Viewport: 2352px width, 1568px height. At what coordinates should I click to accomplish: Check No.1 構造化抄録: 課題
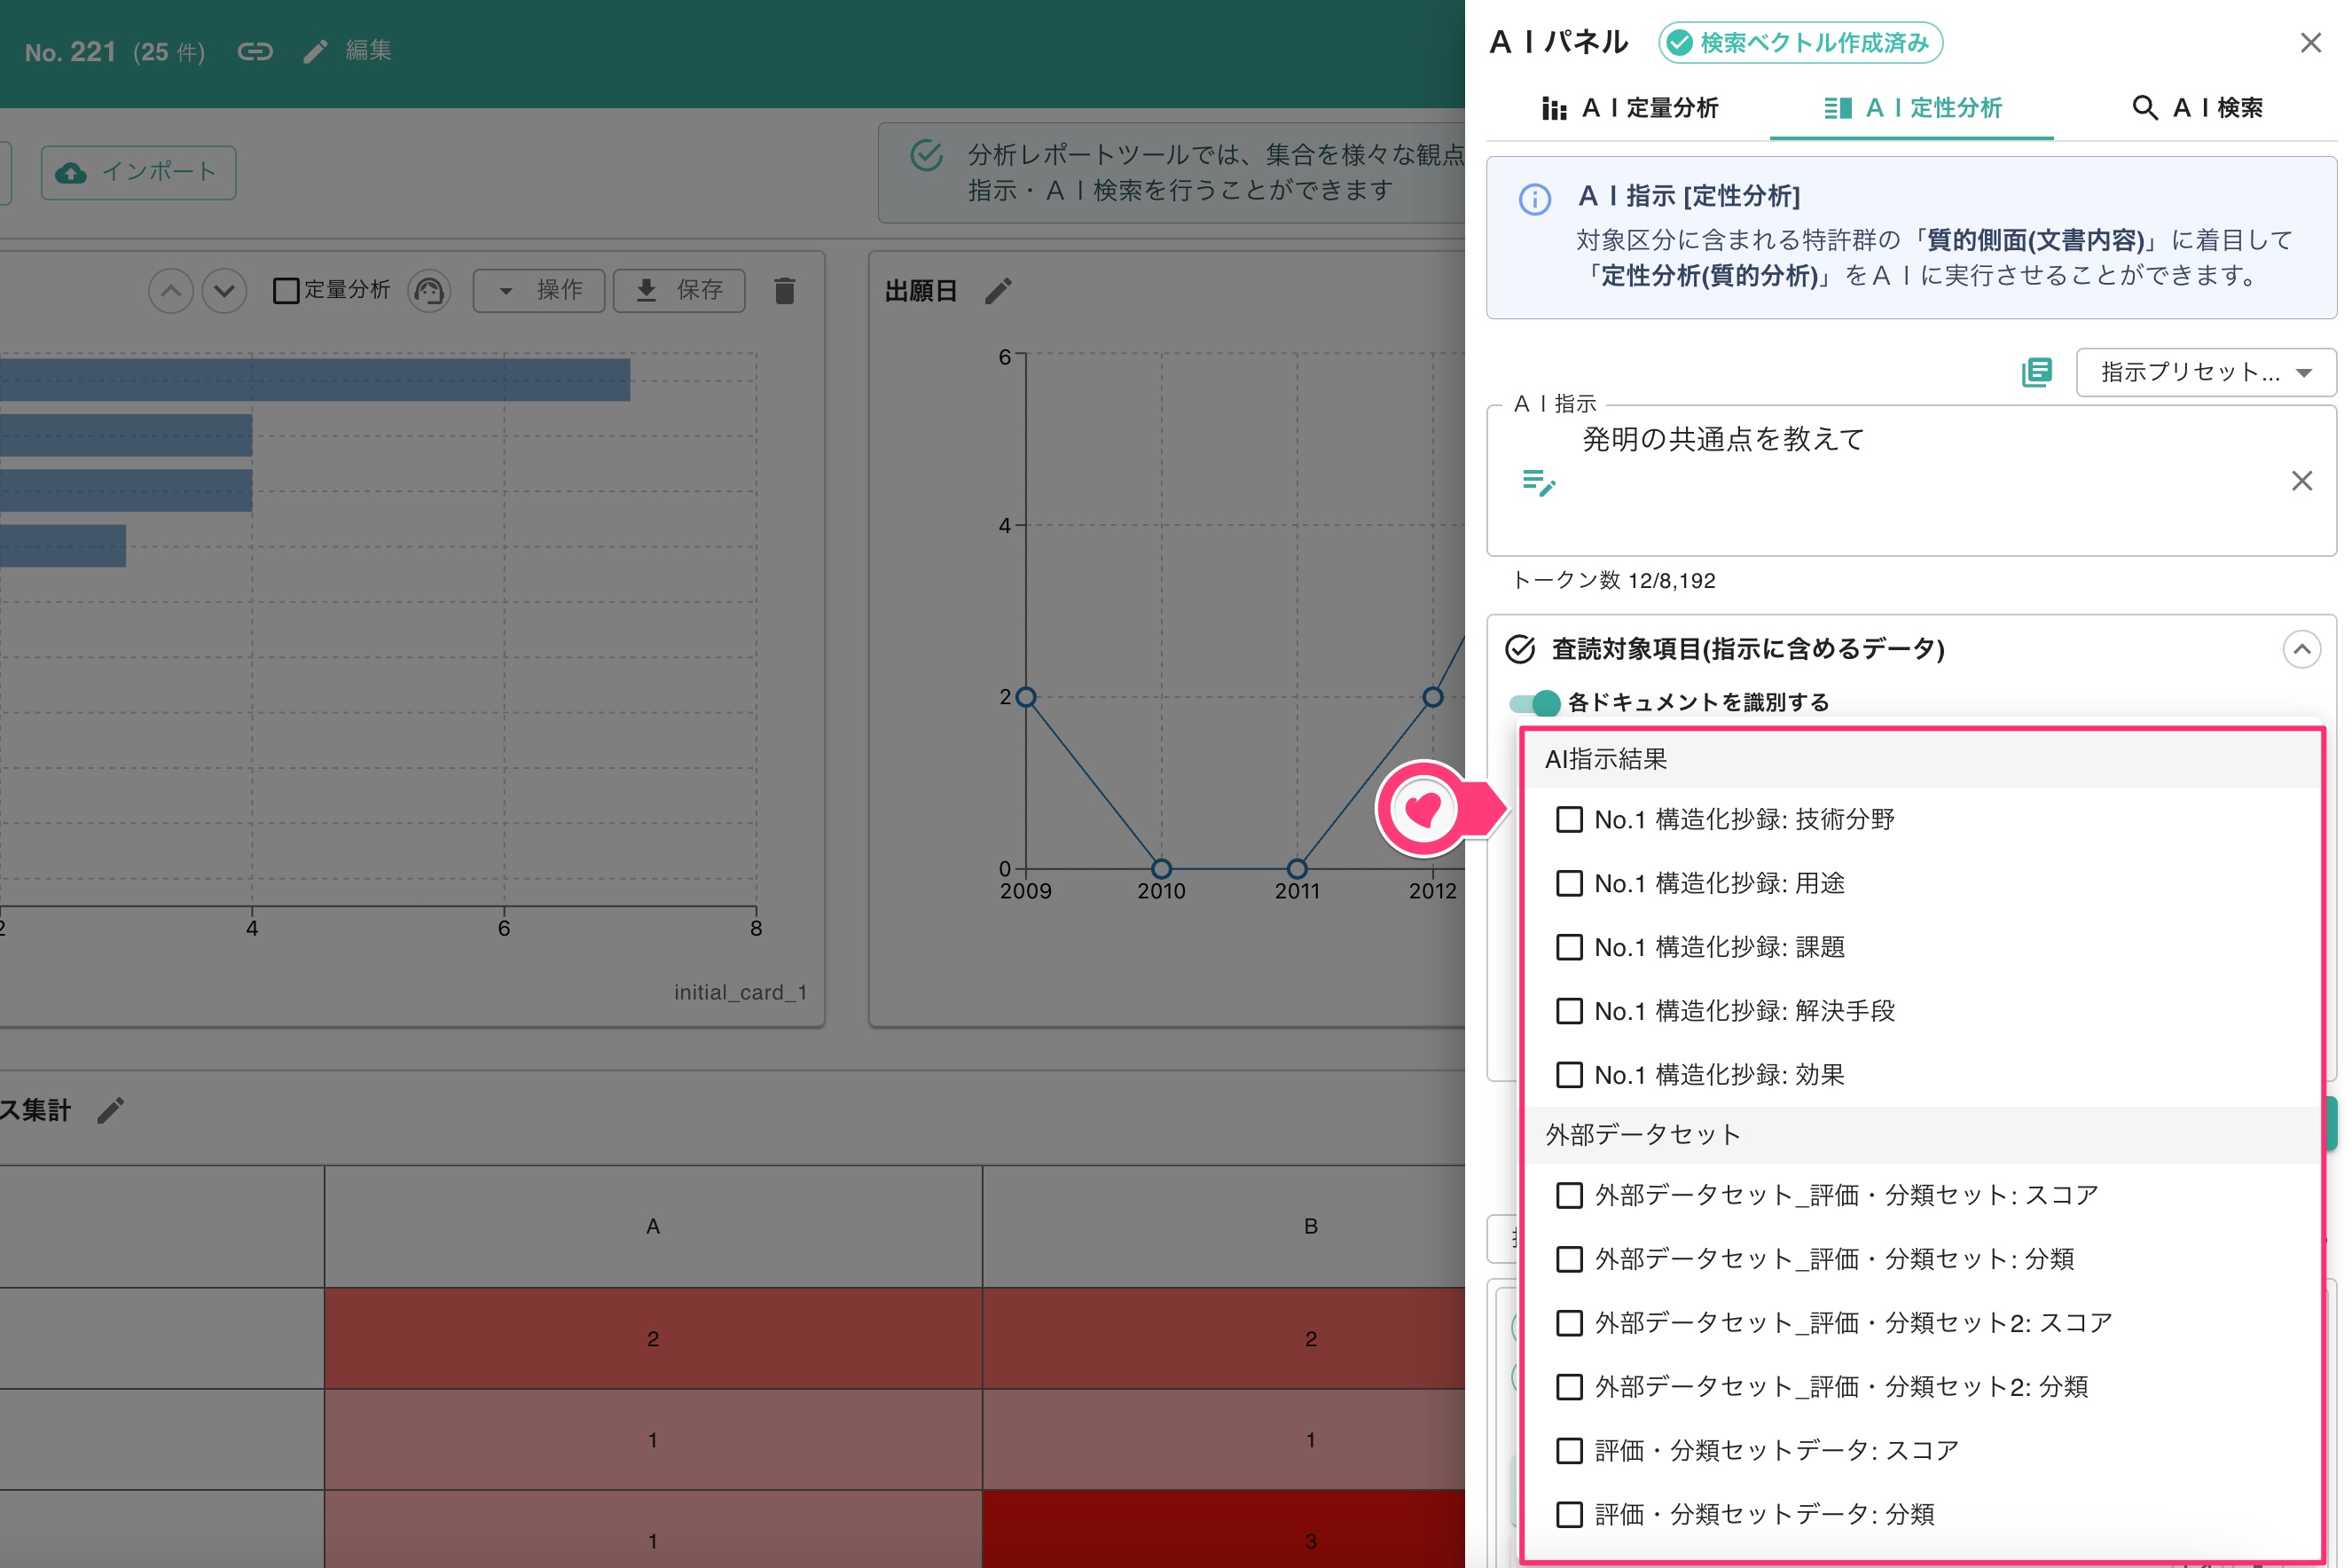(x=1570, y=948)
